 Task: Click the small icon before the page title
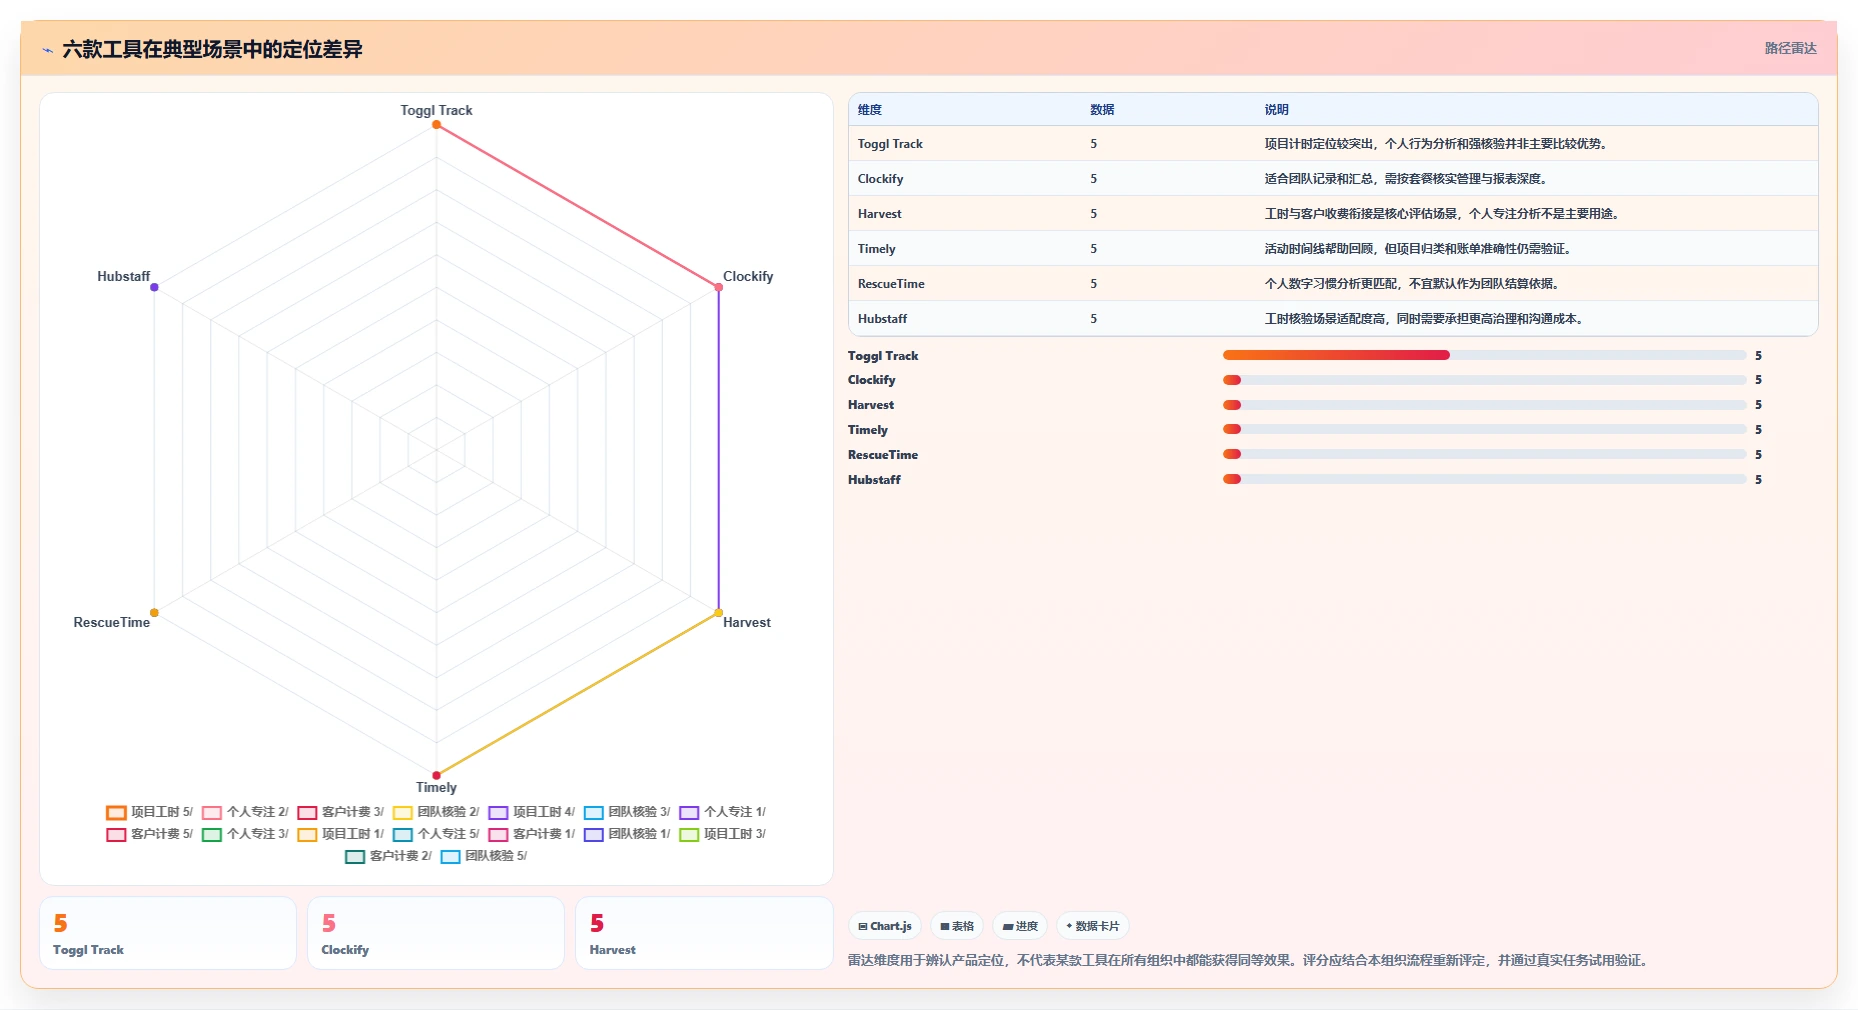(47, 50)
